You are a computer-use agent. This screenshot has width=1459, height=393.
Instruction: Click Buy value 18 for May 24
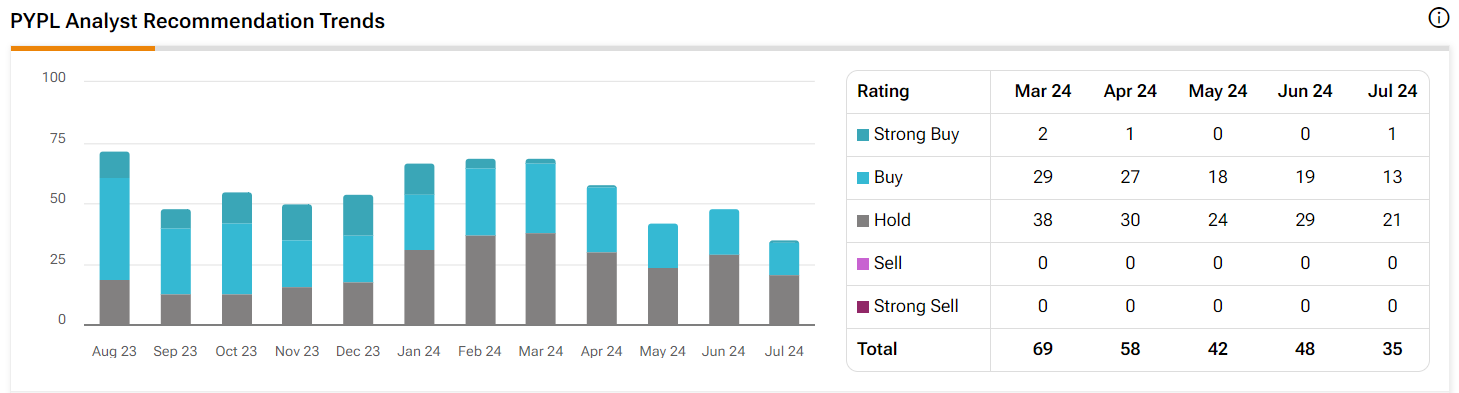click(1218, 177)
